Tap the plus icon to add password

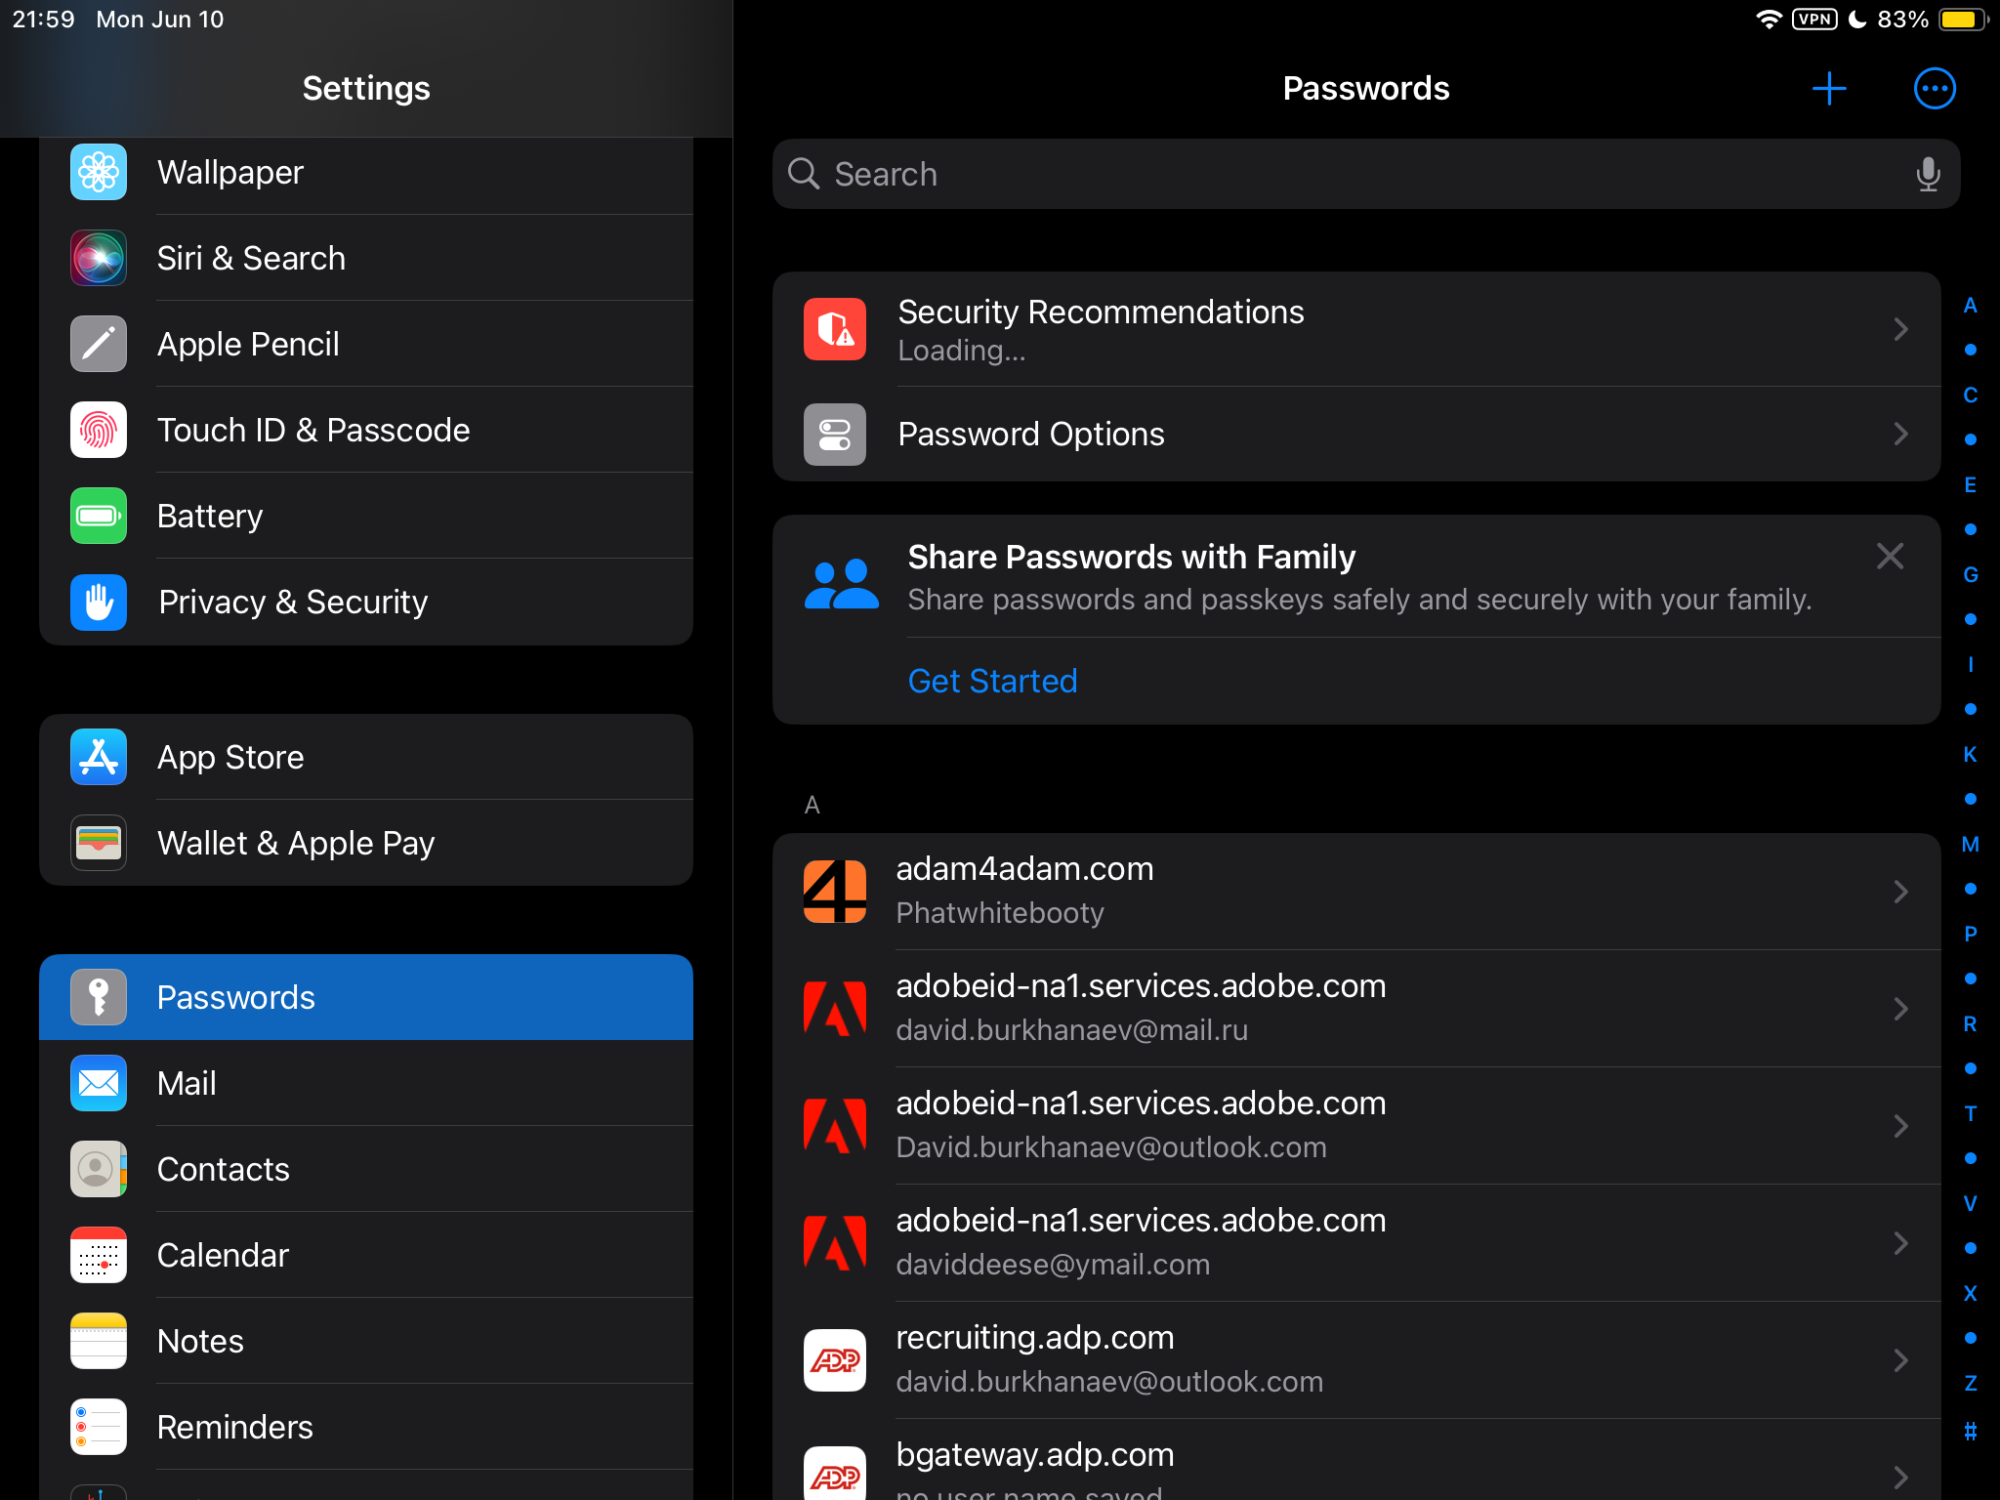(1829, 89)
